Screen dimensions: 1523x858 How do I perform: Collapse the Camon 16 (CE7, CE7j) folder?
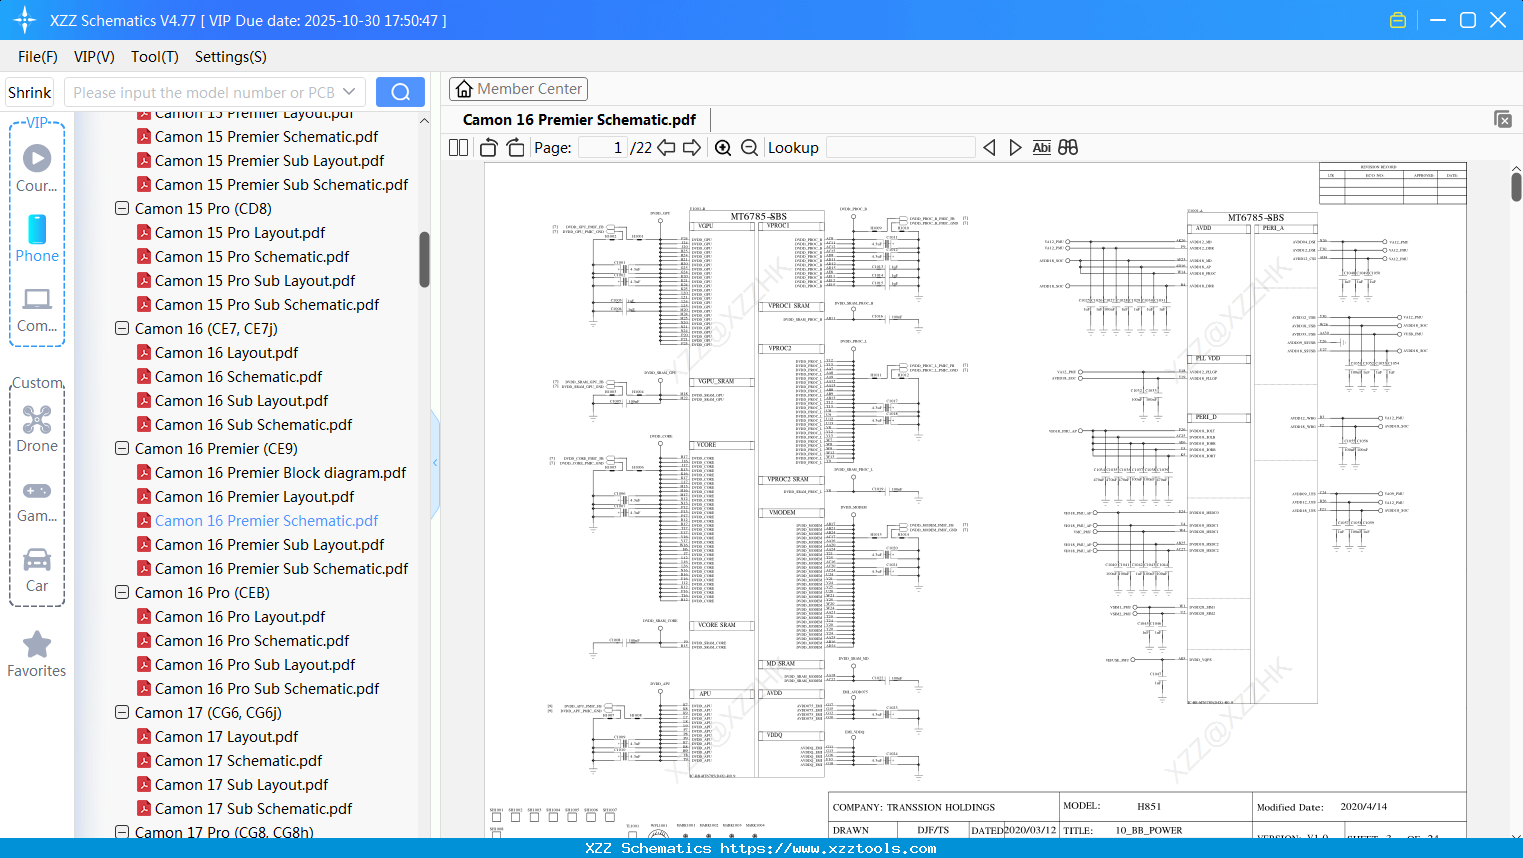(122, 328)
